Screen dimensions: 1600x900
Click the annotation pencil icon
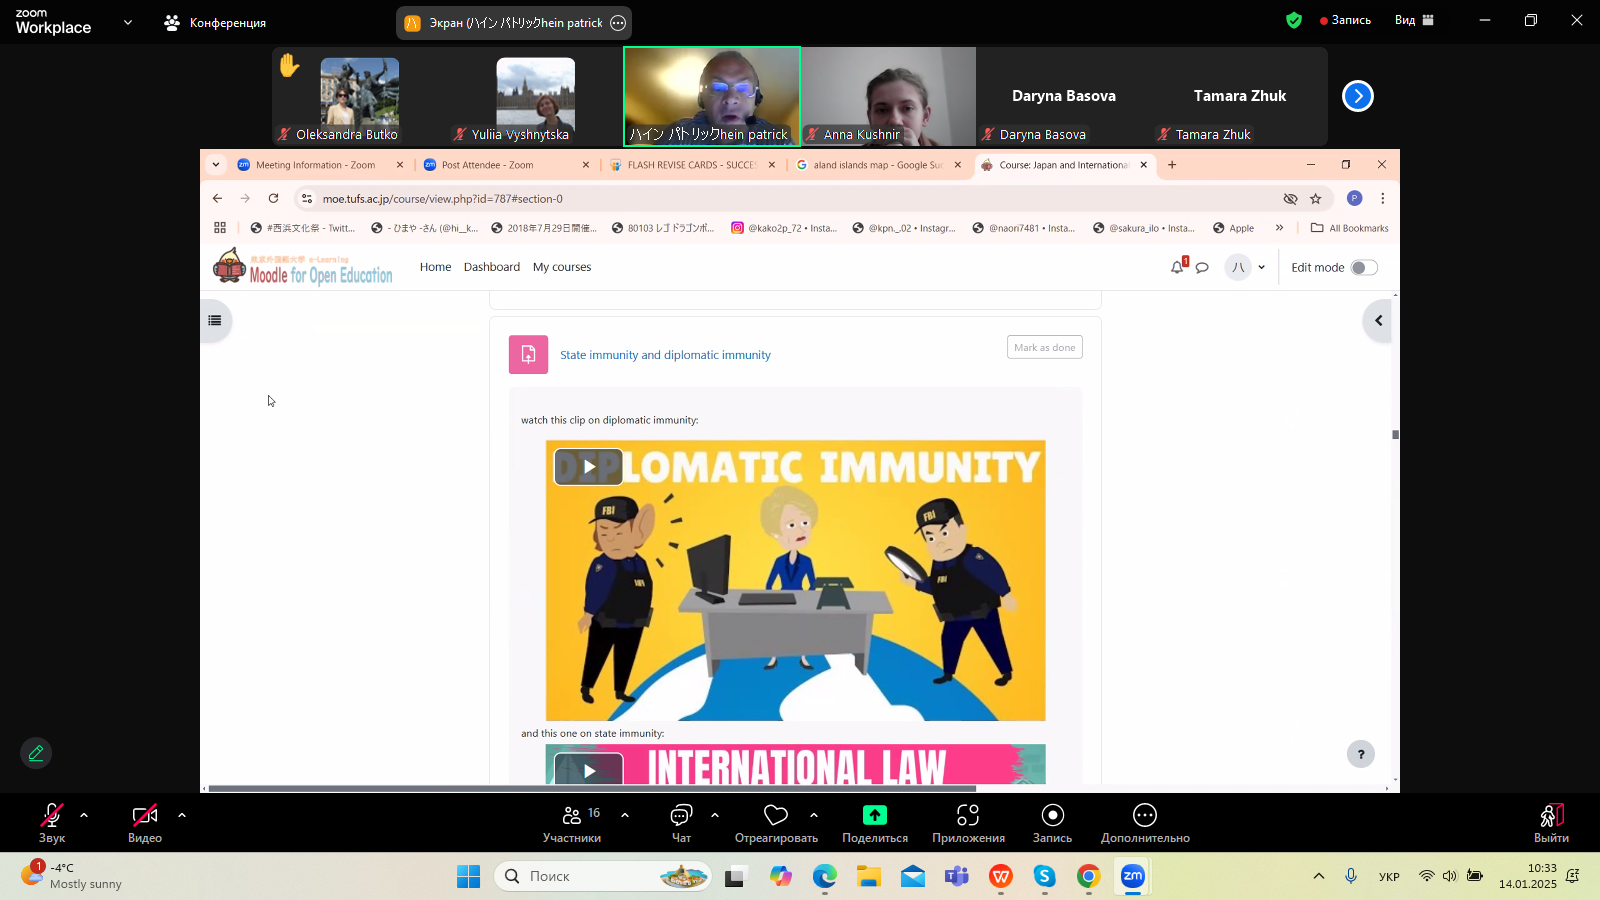(x=36, y=753)
